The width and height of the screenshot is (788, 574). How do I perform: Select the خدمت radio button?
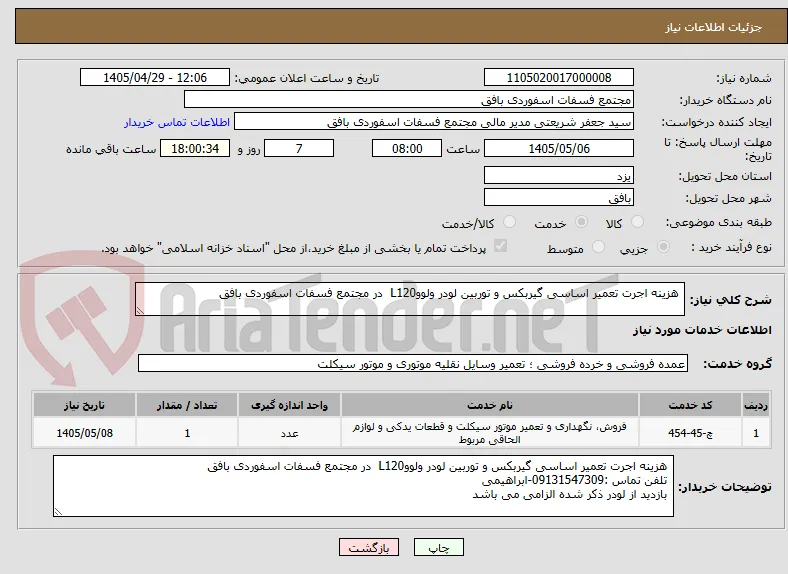tap(581, 222)
